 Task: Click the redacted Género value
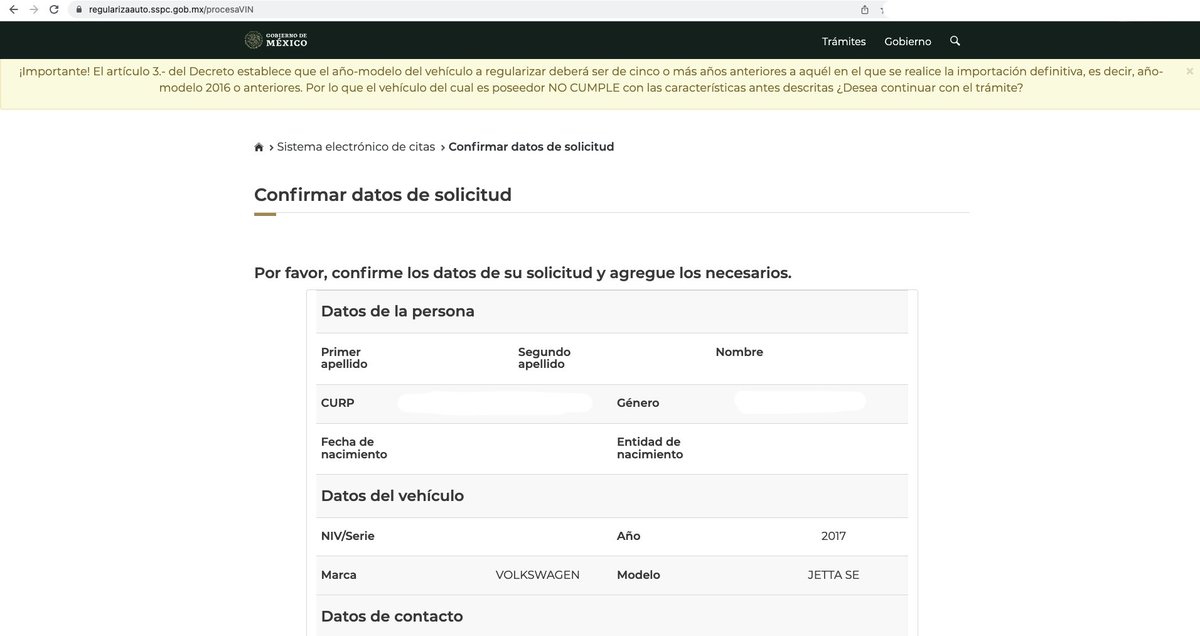800,402
